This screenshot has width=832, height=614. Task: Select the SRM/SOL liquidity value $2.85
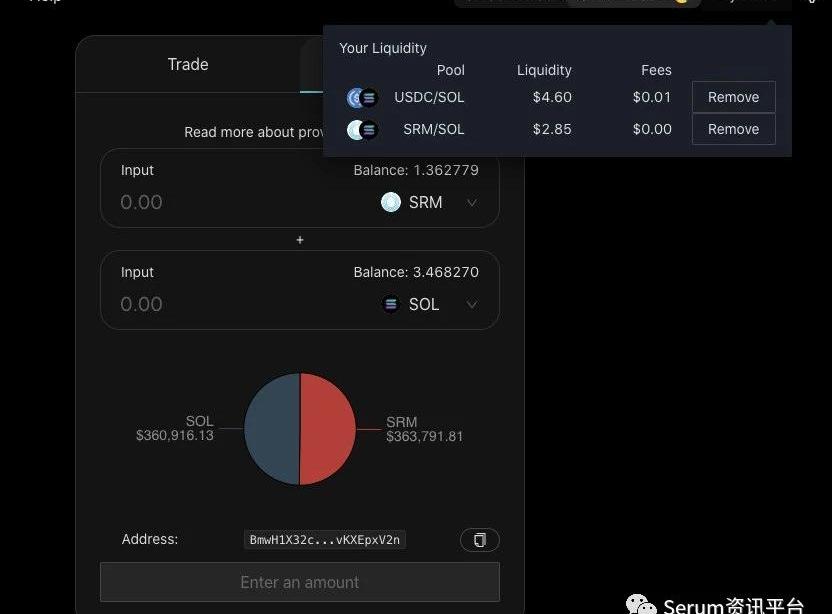tap(552, 129)
